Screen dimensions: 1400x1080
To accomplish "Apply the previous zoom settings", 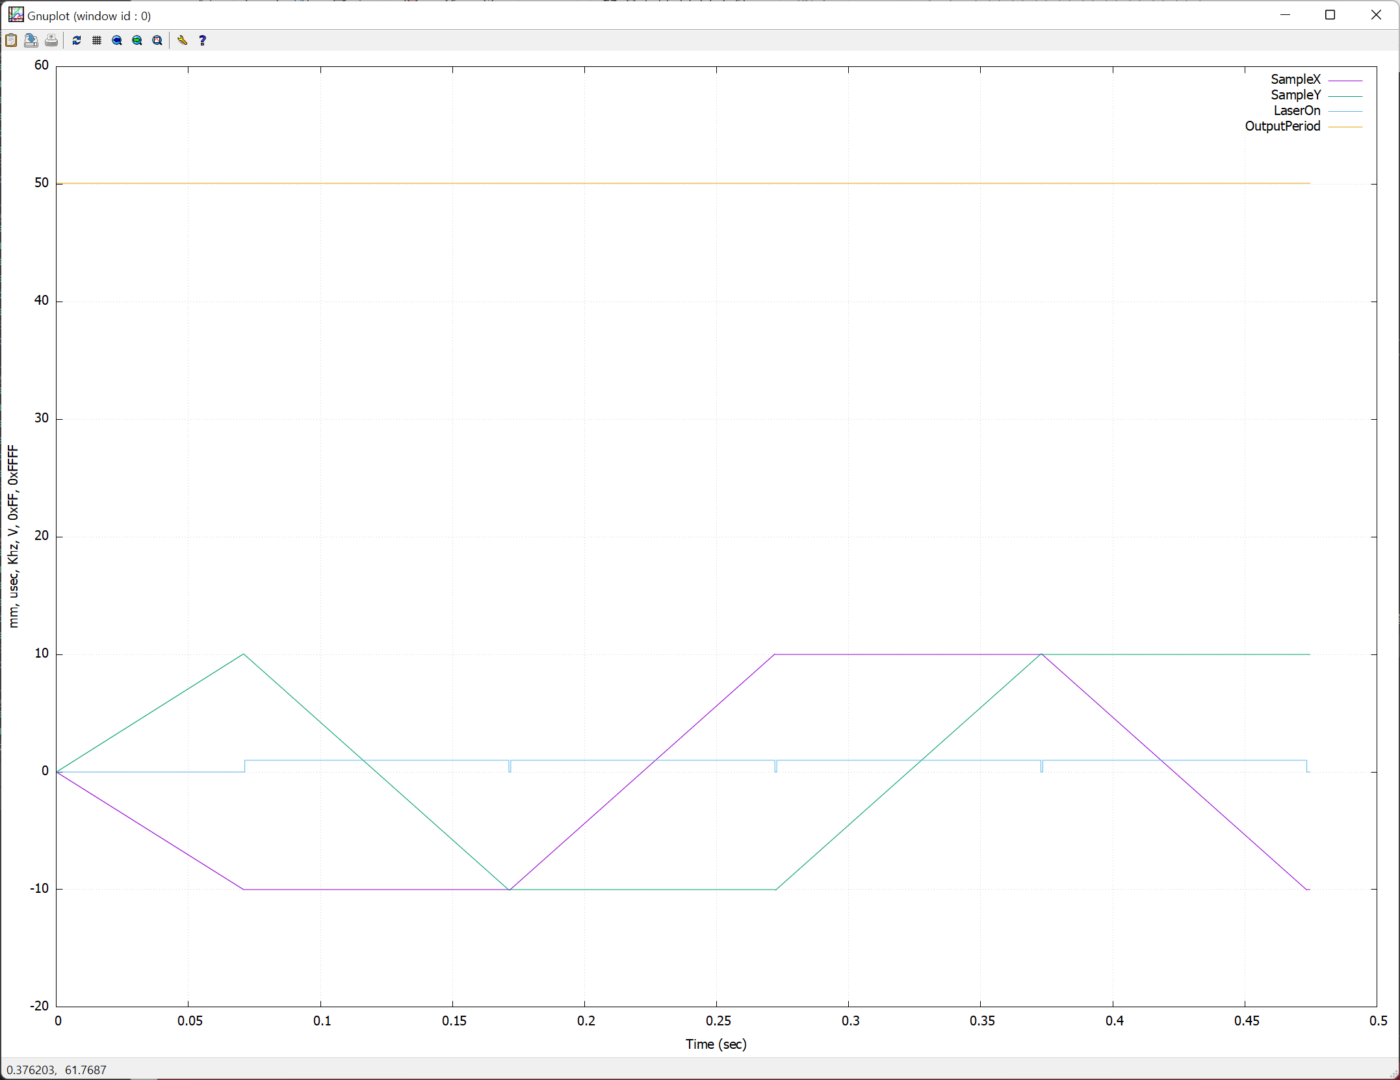I will (x=117, y=40).
